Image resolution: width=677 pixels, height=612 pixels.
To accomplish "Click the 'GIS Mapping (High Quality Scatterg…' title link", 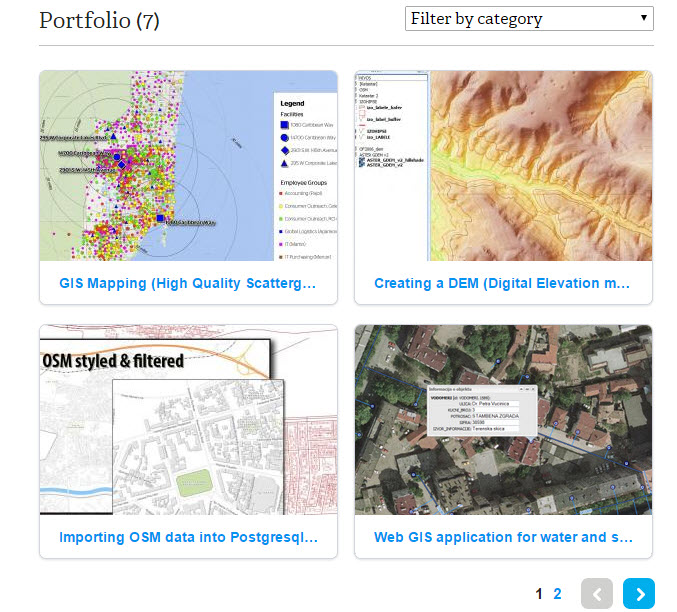I will click(x=188, y=284).
